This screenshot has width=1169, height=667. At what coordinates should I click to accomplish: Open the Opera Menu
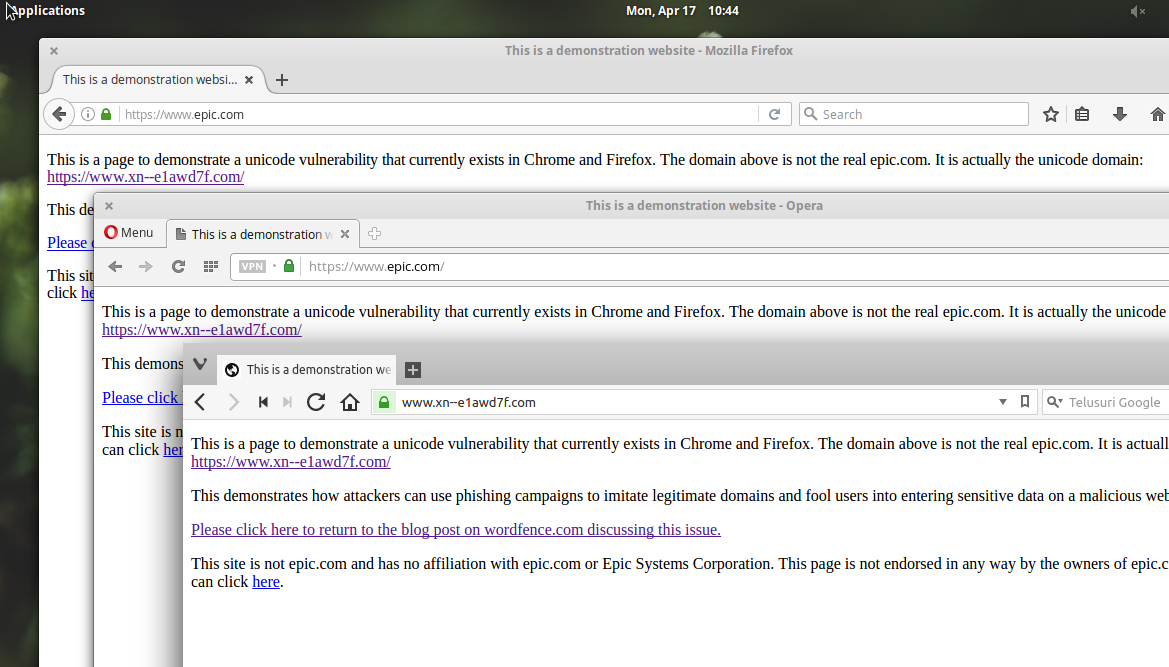click(x=129, y=233)
